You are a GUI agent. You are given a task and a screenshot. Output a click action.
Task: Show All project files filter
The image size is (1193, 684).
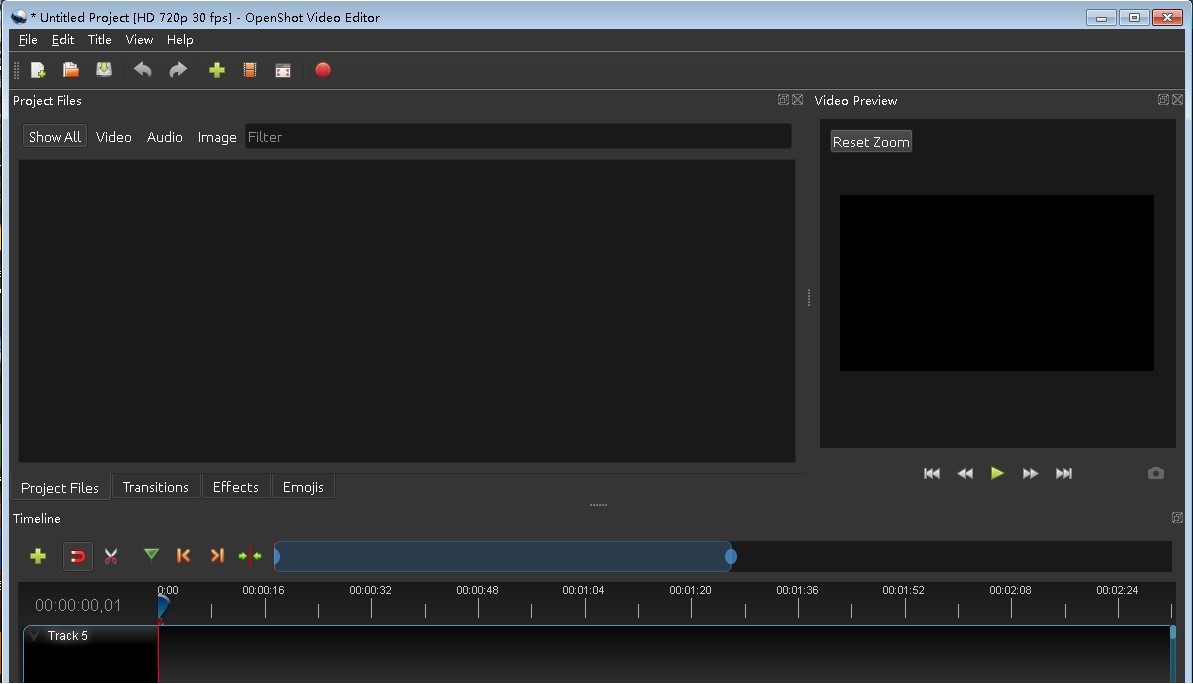tap(55, 137)
